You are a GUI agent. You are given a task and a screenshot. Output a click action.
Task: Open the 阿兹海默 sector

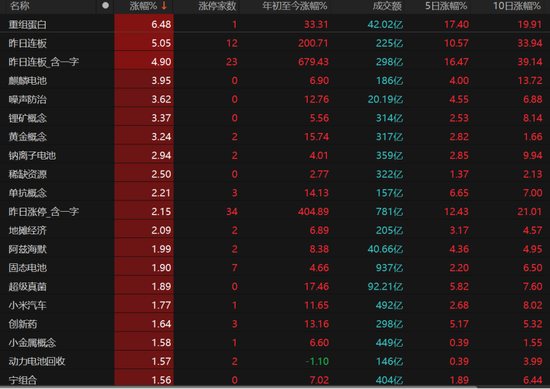pyautogui.click(x=28, y=249)
